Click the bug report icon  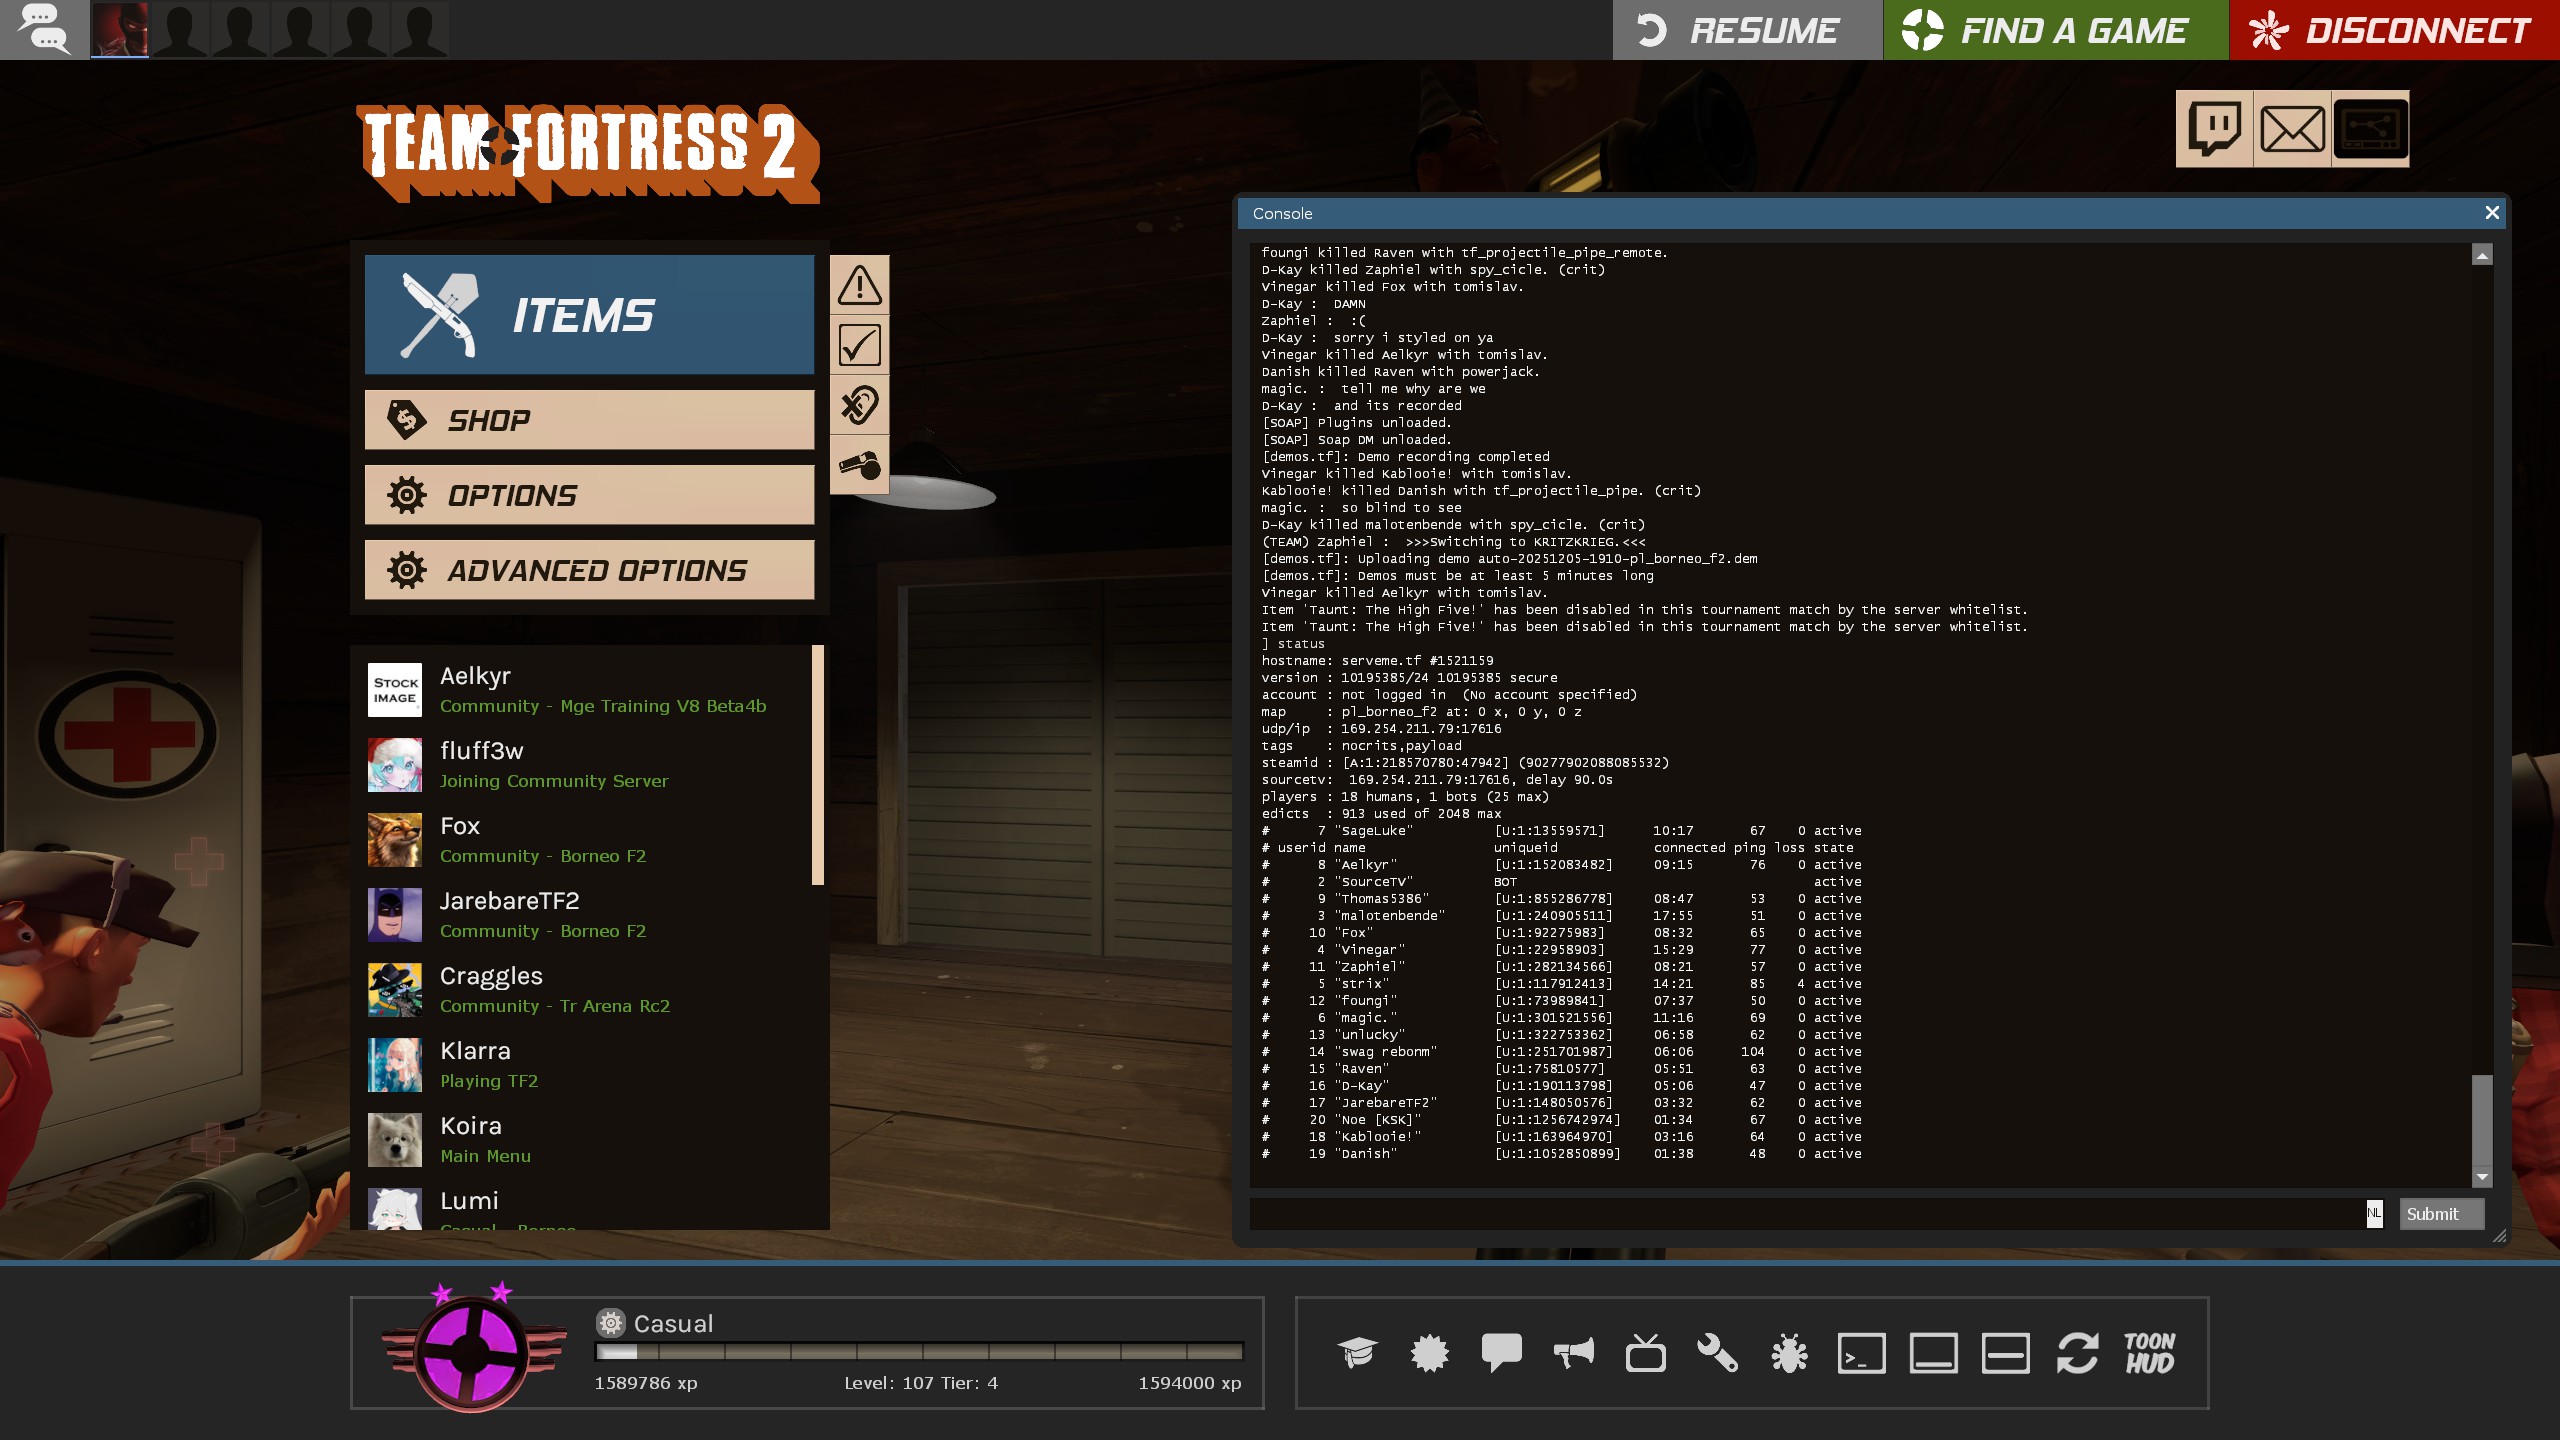[1789, 1353]
